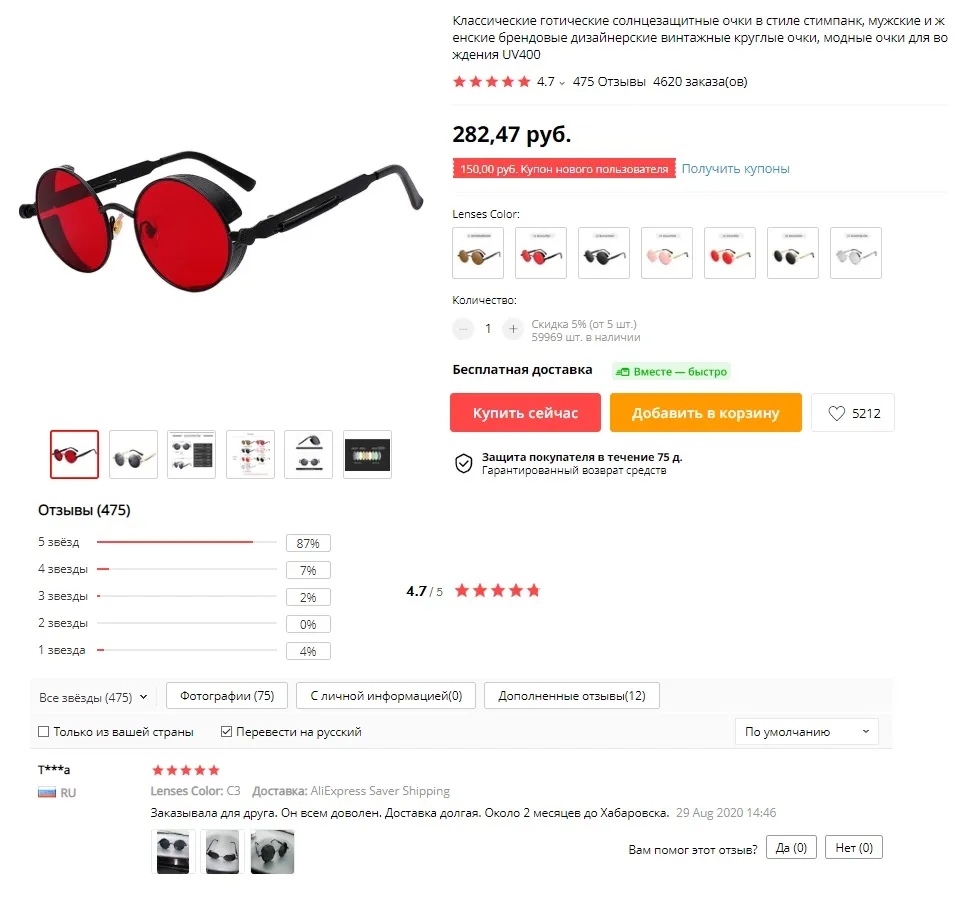Image resolution: width=966 pixels, height=900 pixels.
Task: Click the 'Купить сейчас' button
Action: 526,413
